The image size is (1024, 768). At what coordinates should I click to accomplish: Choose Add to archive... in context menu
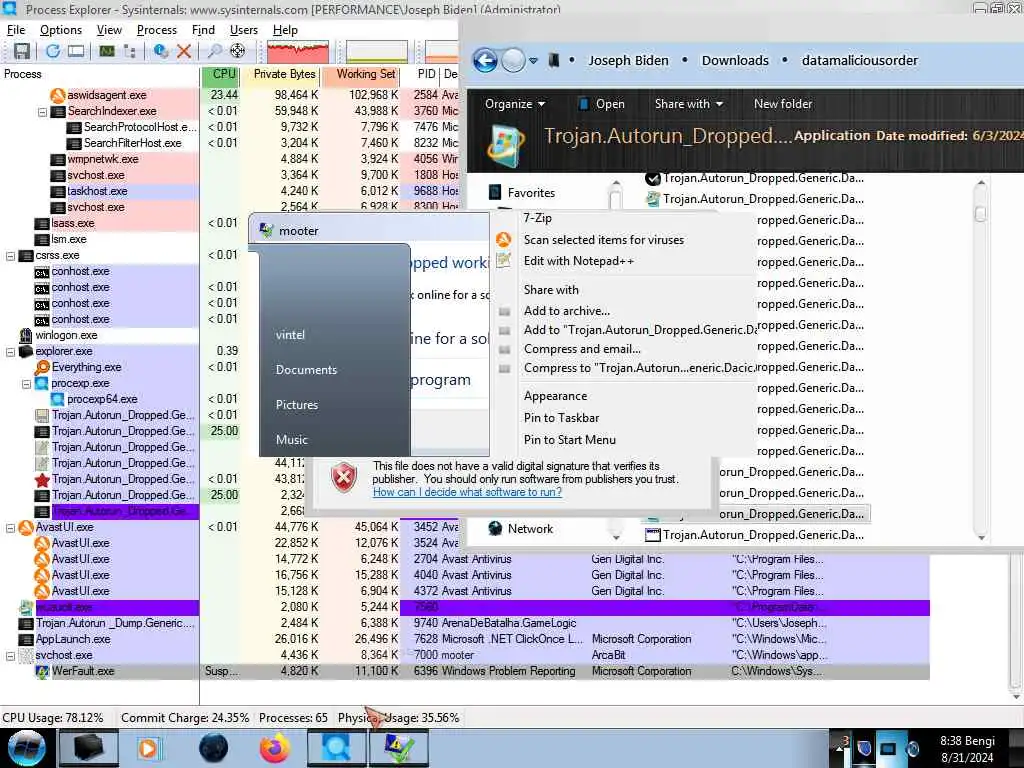click(566, 311)
